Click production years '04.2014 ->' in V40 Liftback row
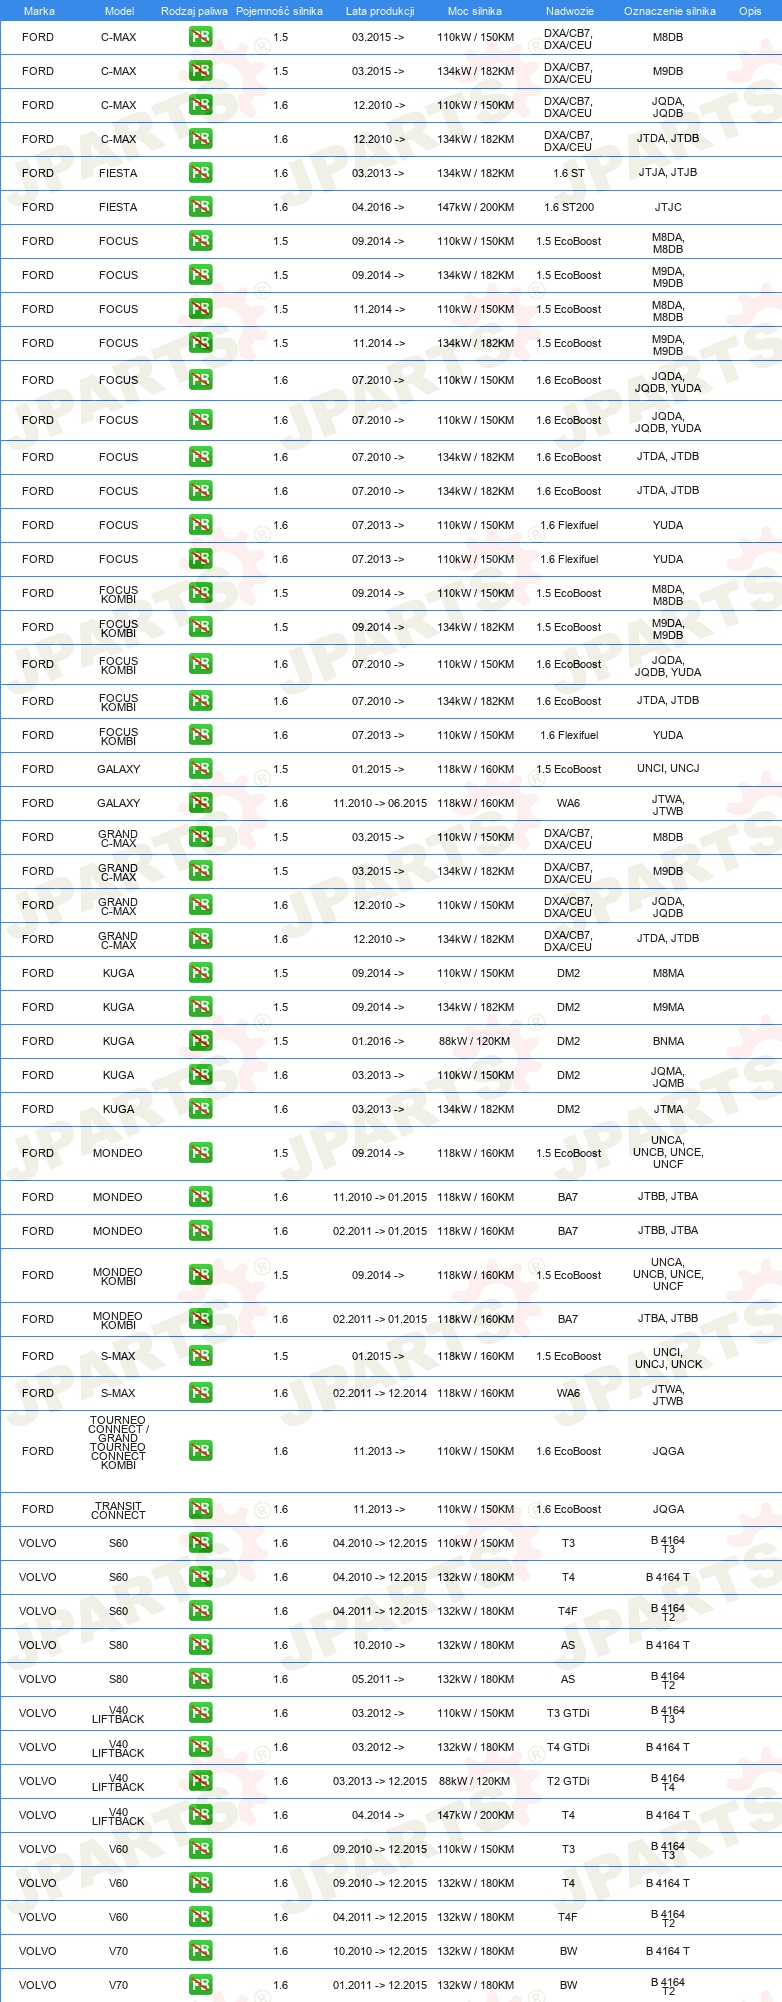 [x=378, y=1815]
